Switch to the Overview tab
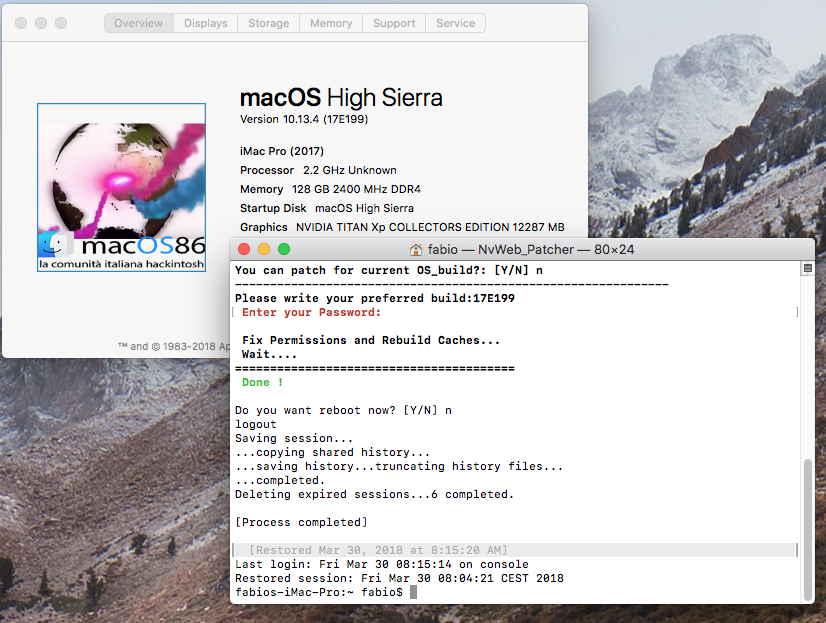This screenshot has height=623, width=826. coord(139,23)
